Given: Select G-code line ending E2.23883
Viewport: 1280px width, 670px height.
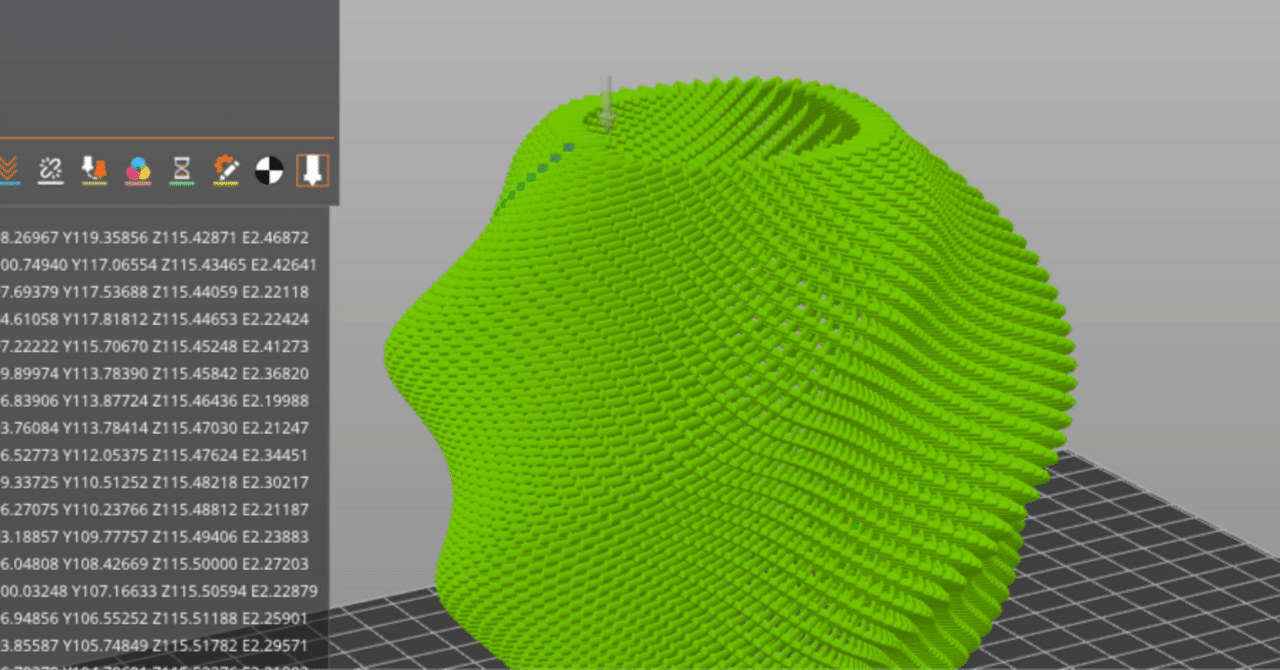Looking at the screenshot, I should click(x=155, y=536).
